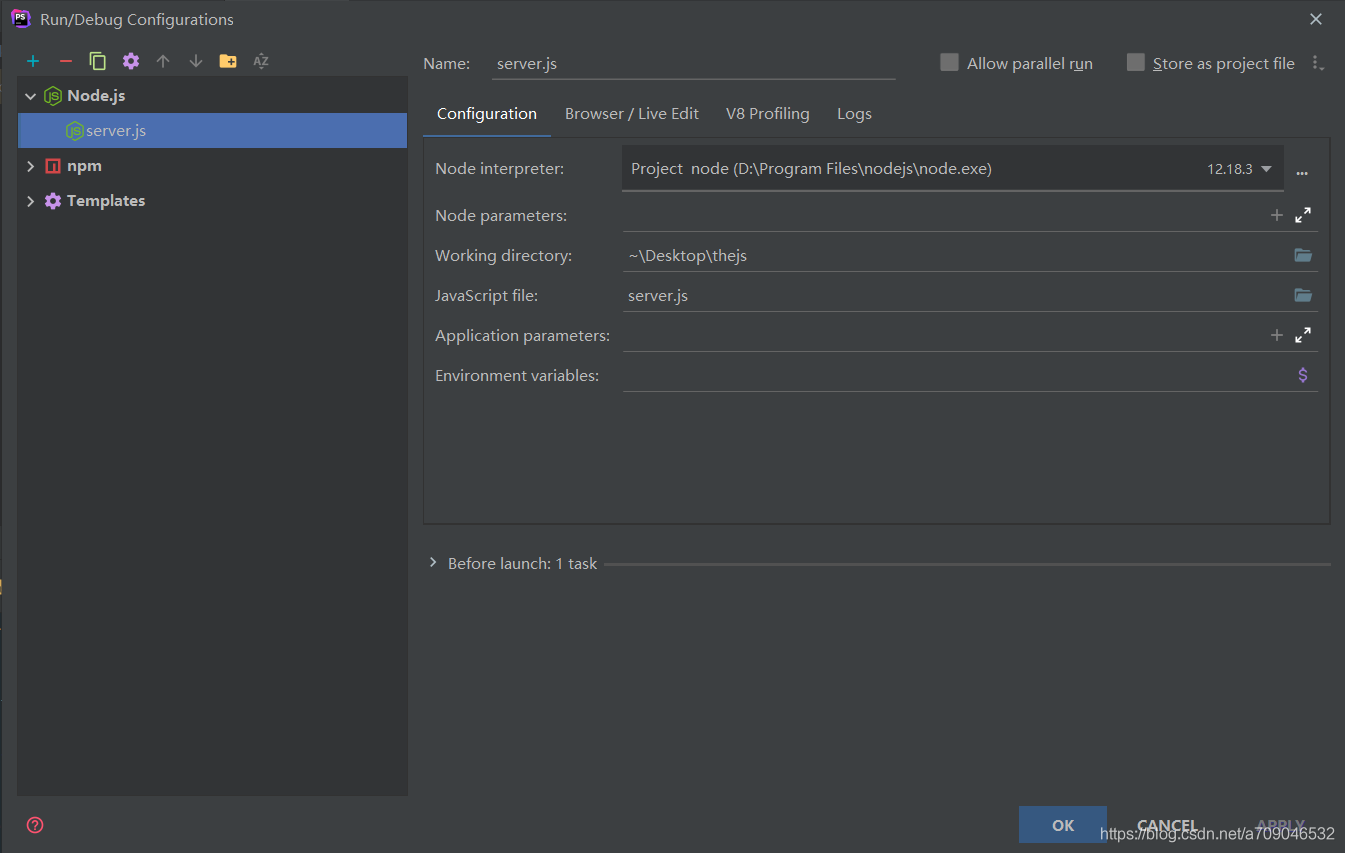Open the Browser / Live Edit tab

pos(631,113)
